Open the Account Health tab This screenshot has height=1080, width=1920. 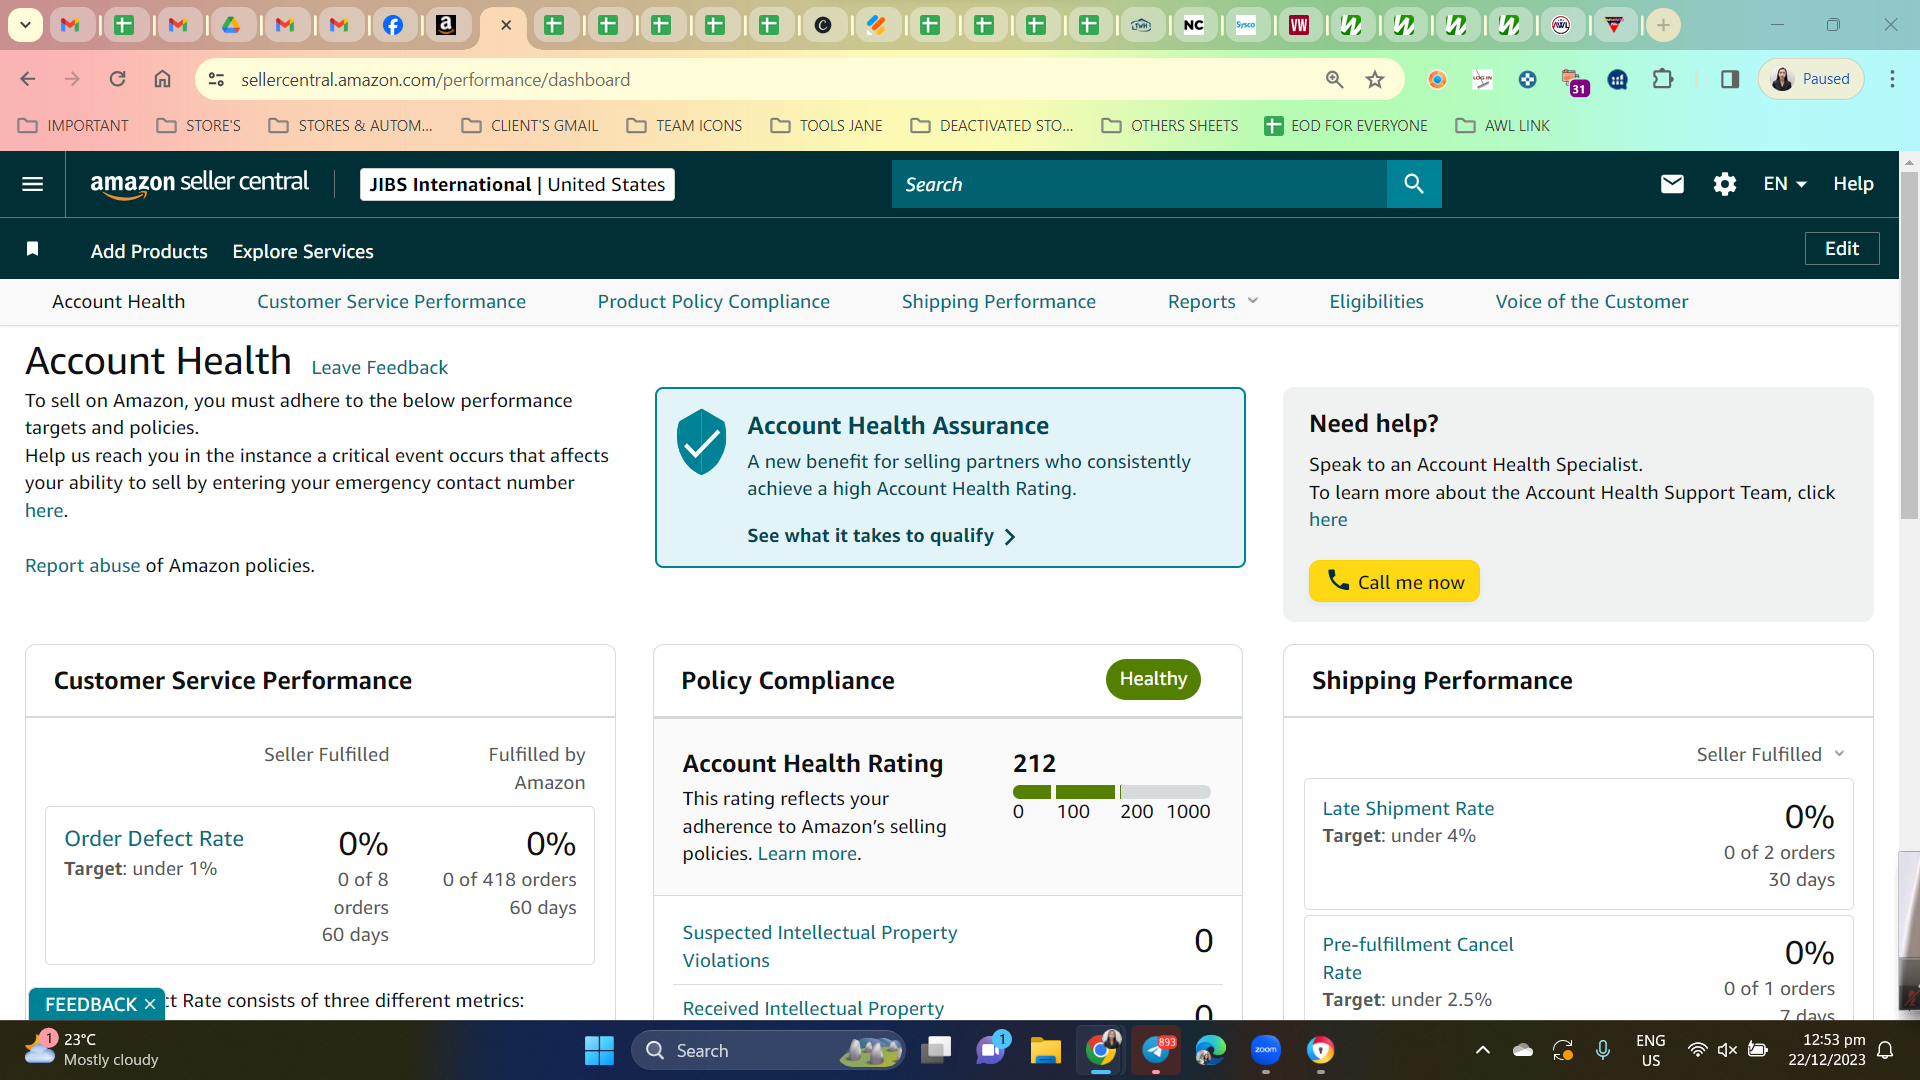(x=118, y=301)
